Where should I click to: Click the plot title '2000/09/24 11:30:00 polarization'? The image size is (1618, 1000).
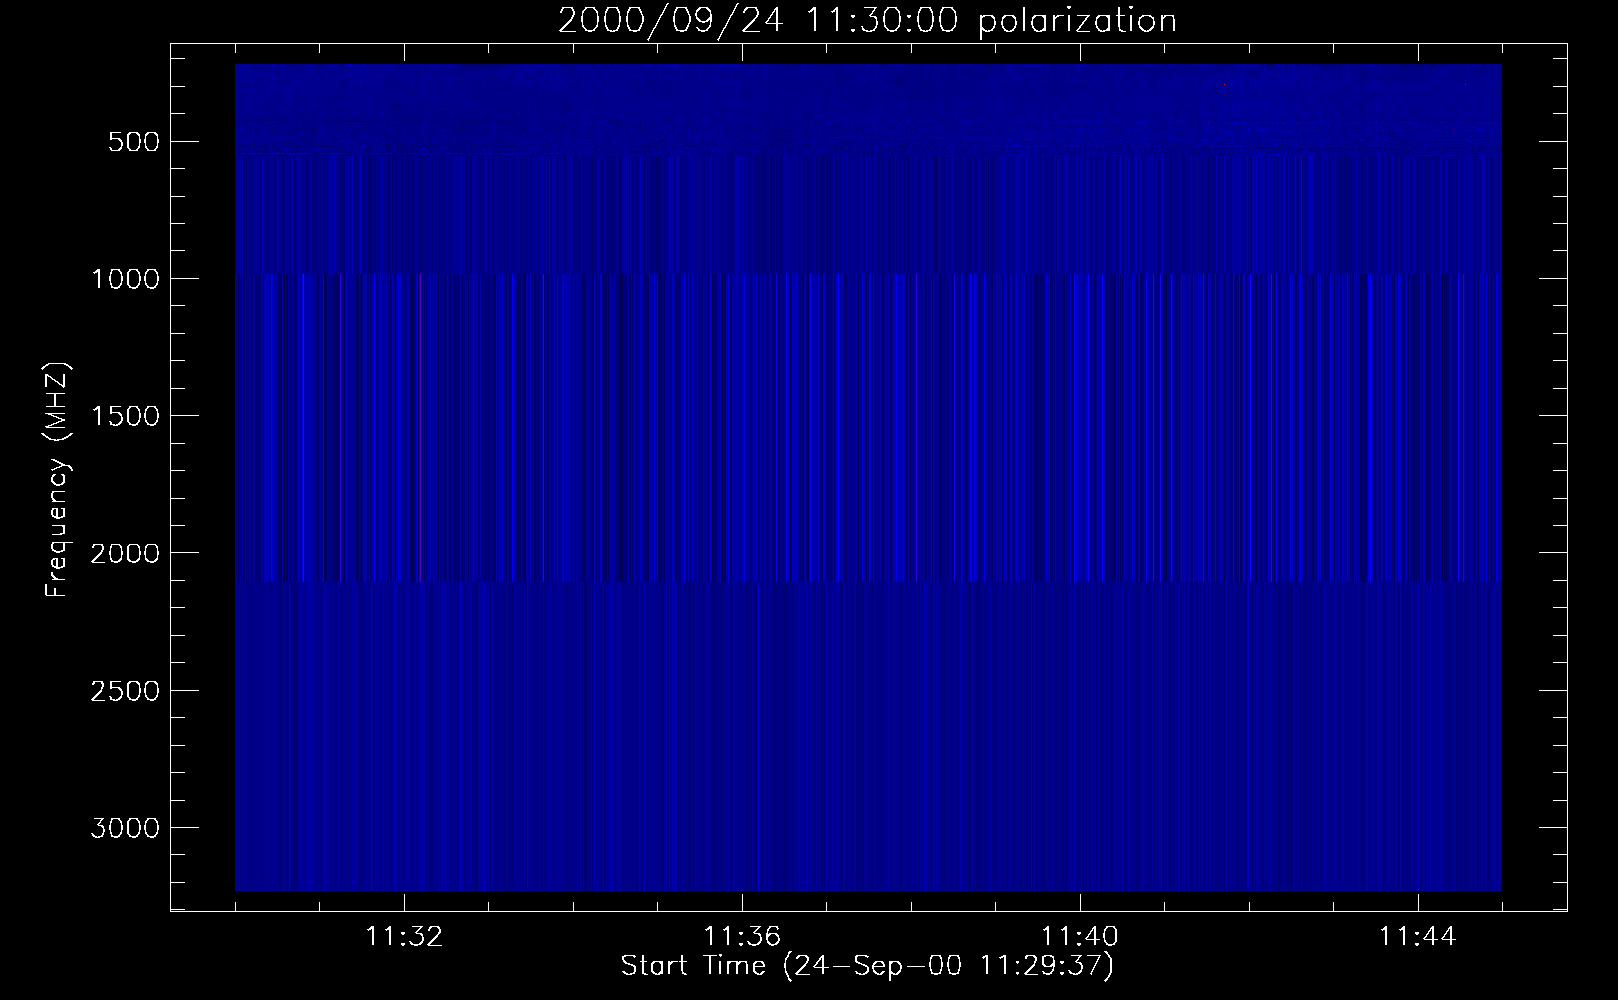coord(867,21)
